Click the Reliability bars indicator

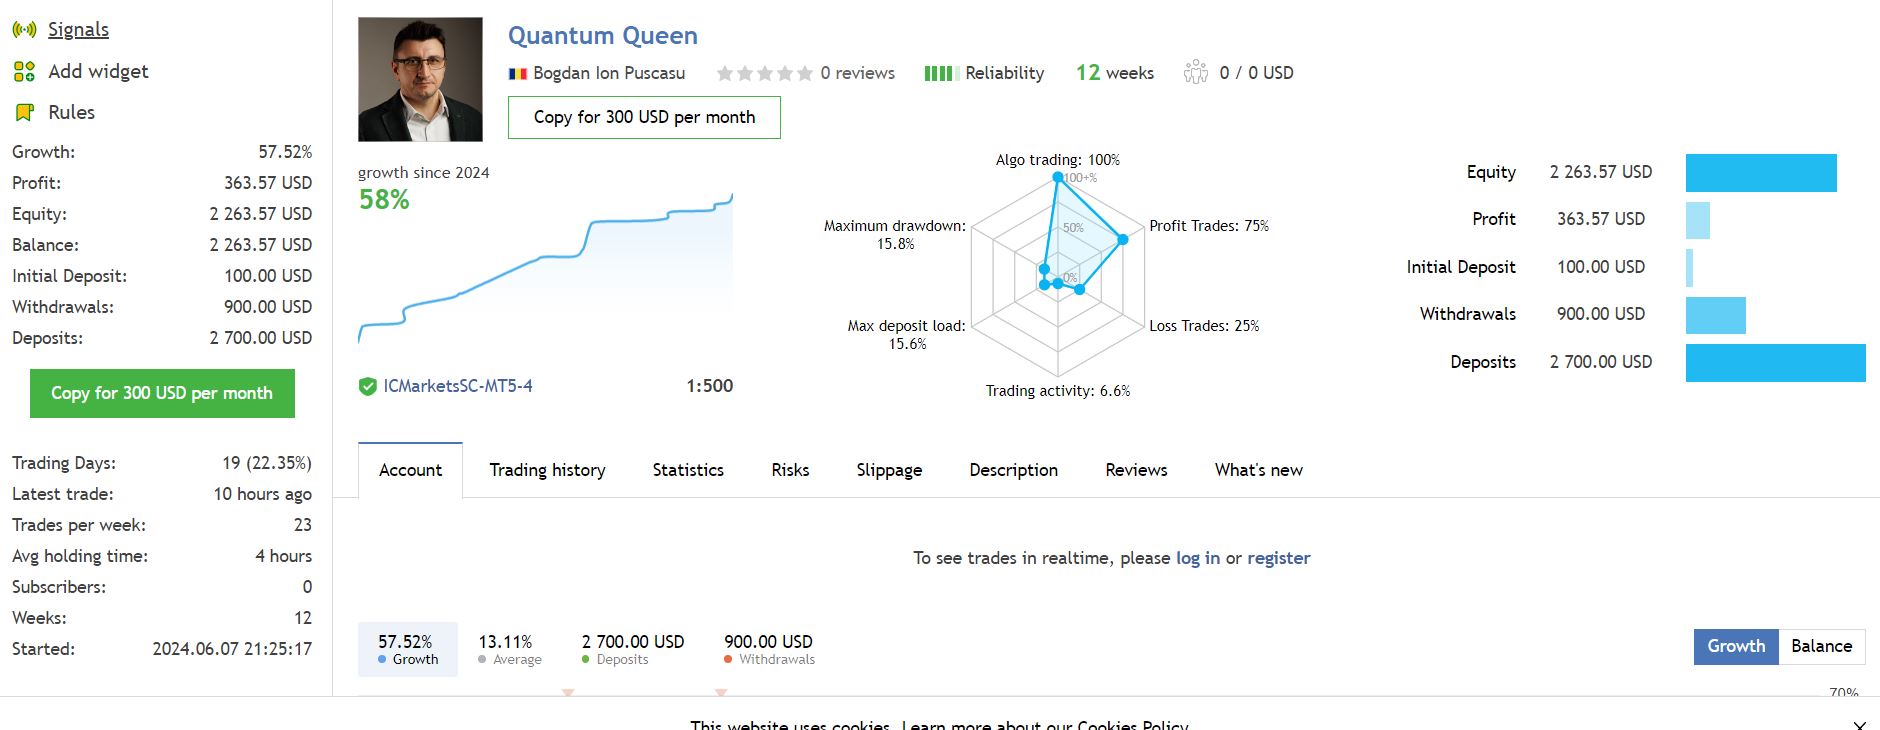tap(940, 72)
